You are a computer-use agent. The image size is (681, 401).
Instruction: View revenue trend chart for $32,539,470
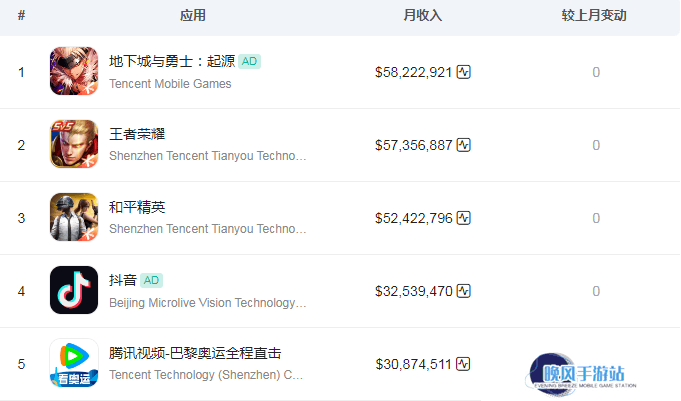463,291
